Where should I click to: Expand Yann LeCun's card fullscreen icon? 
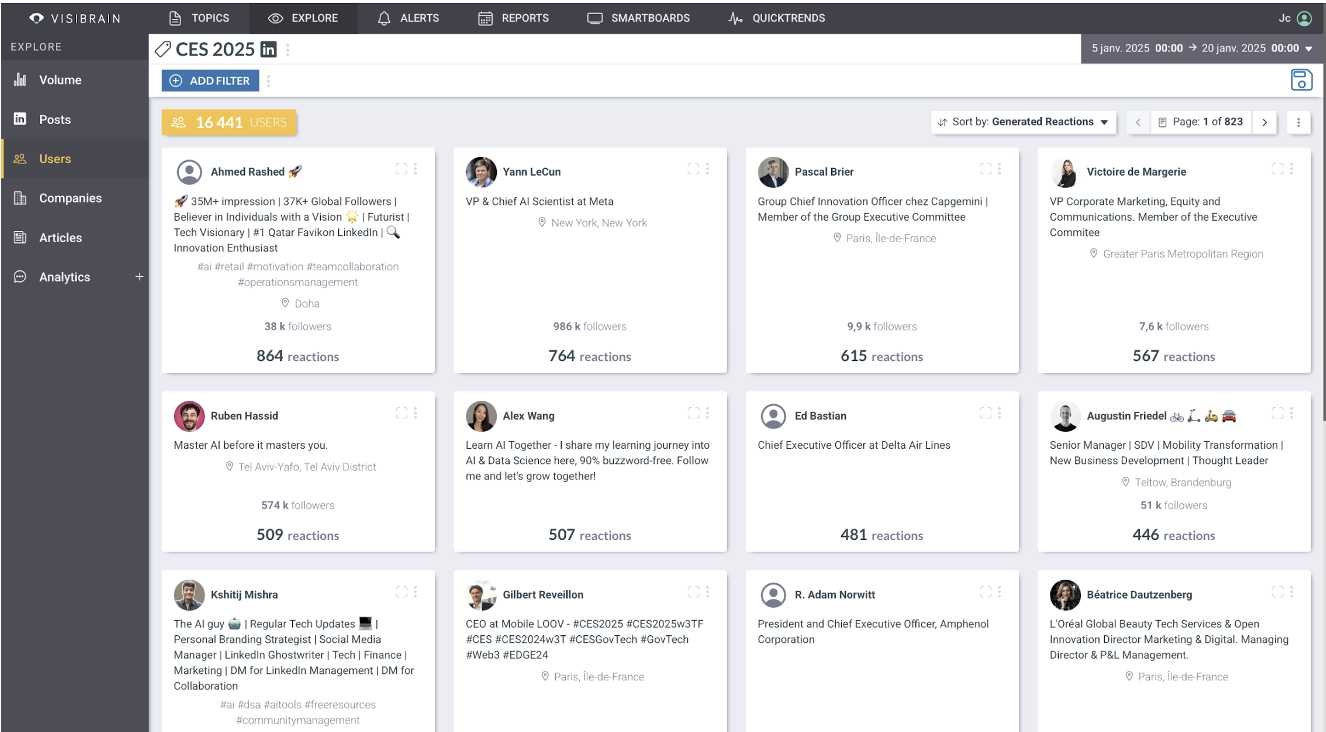coord(693,169)
